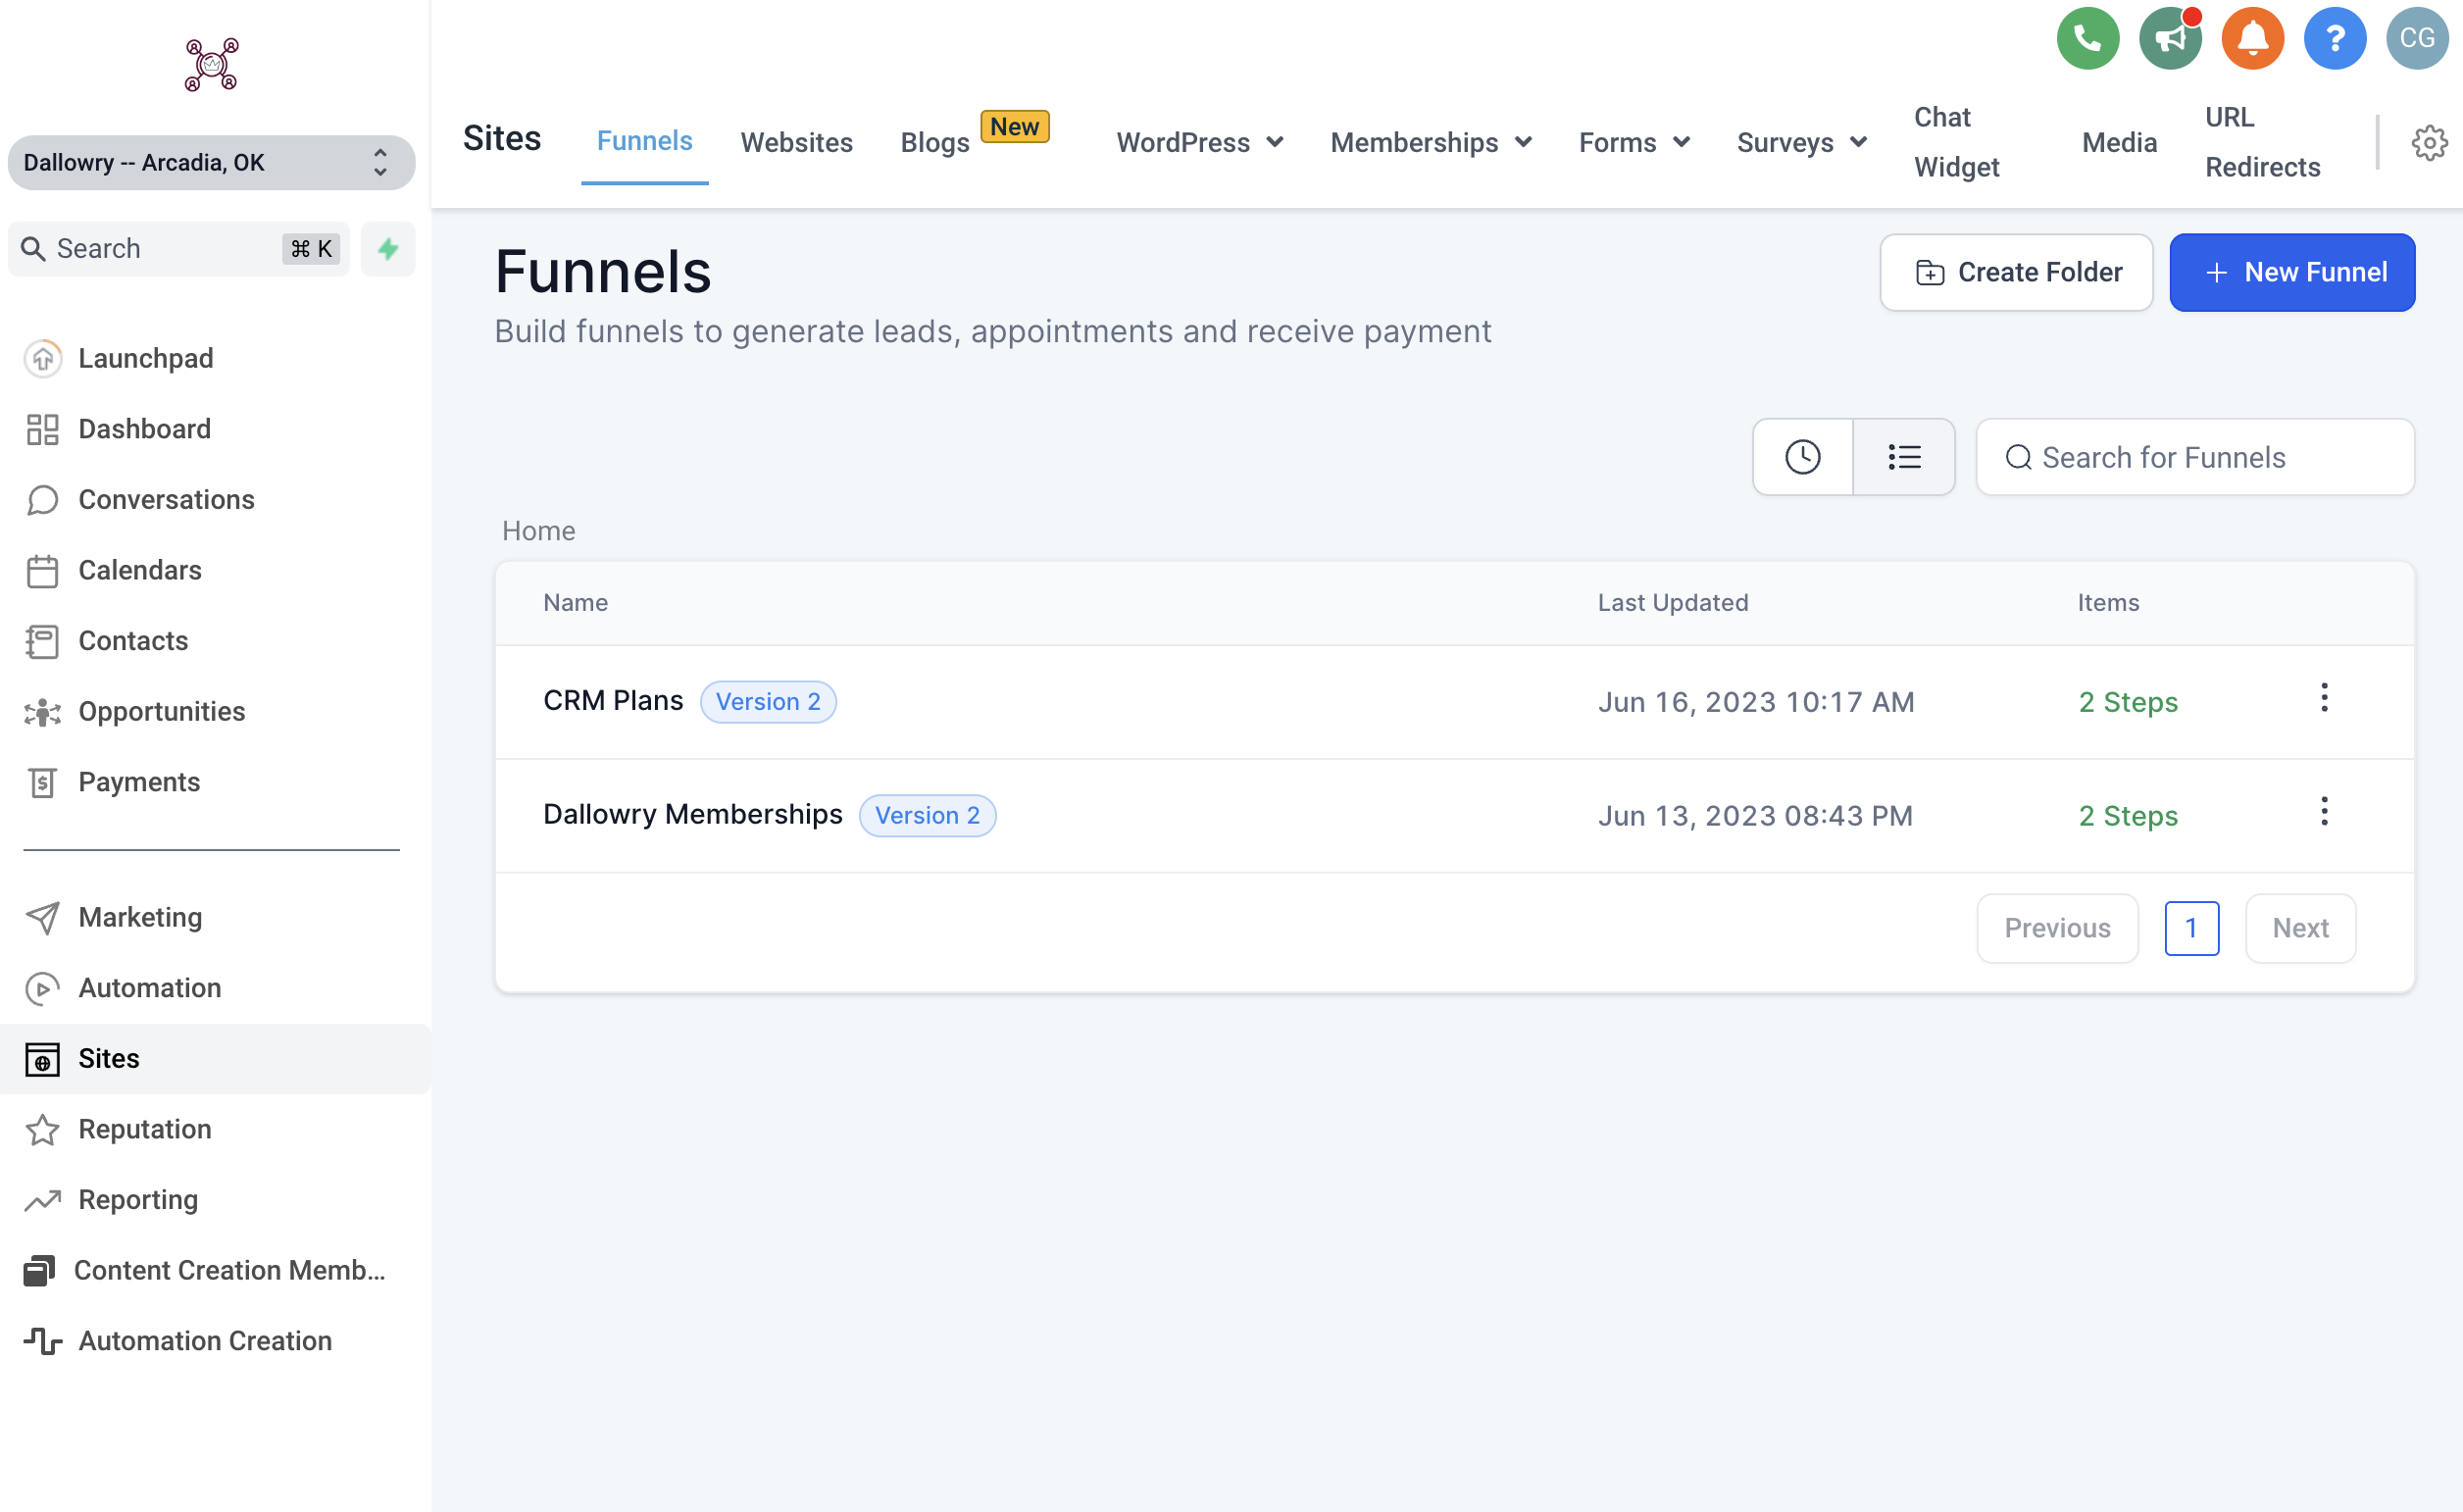Click the green lightning quick actions icon
This screenshot has height=1512, width=2463.
388,249
